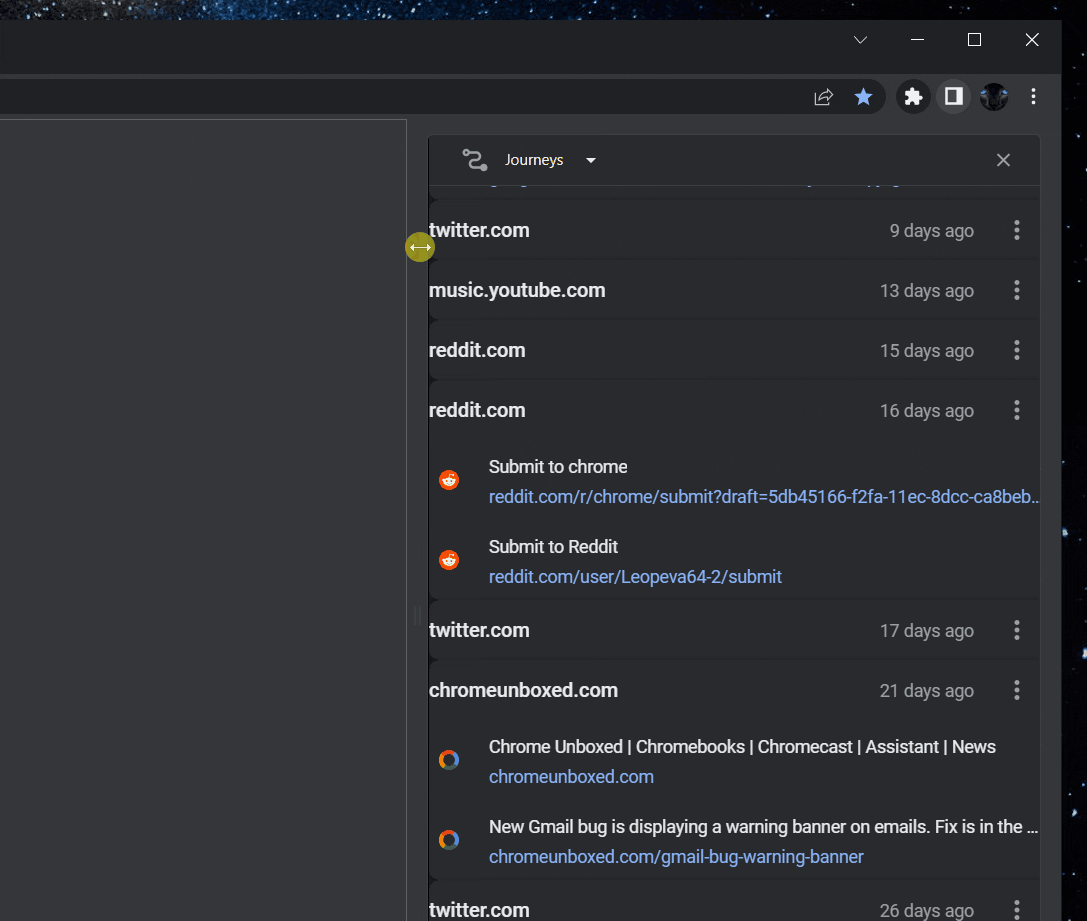
Task: Open the kebab menu next to chromeunboxed.com
Action: pos(1016,690)
